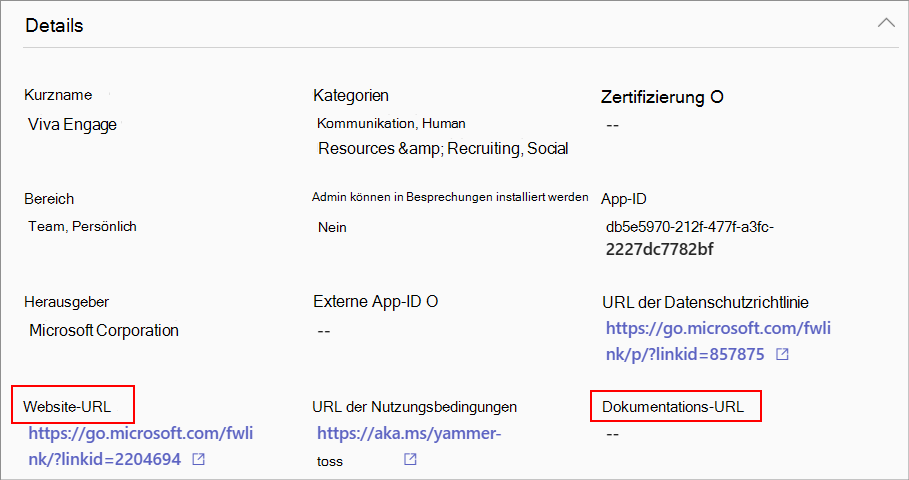Click the Details section heading
The height and width of the screenshot is (480, 909).
click(x=54, y=26)
